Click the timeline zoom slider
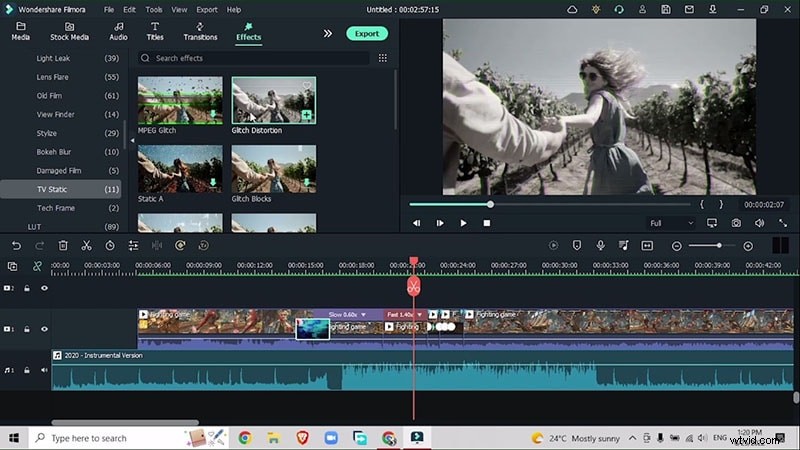This screenshot has width=800, height=450. [x=718, y=245]
